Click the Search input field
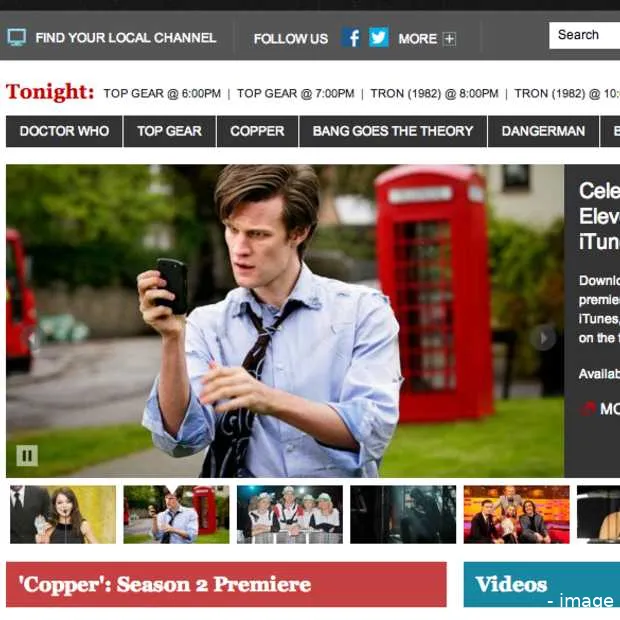Viewport: 620px width, 620px height. [584, 36]
